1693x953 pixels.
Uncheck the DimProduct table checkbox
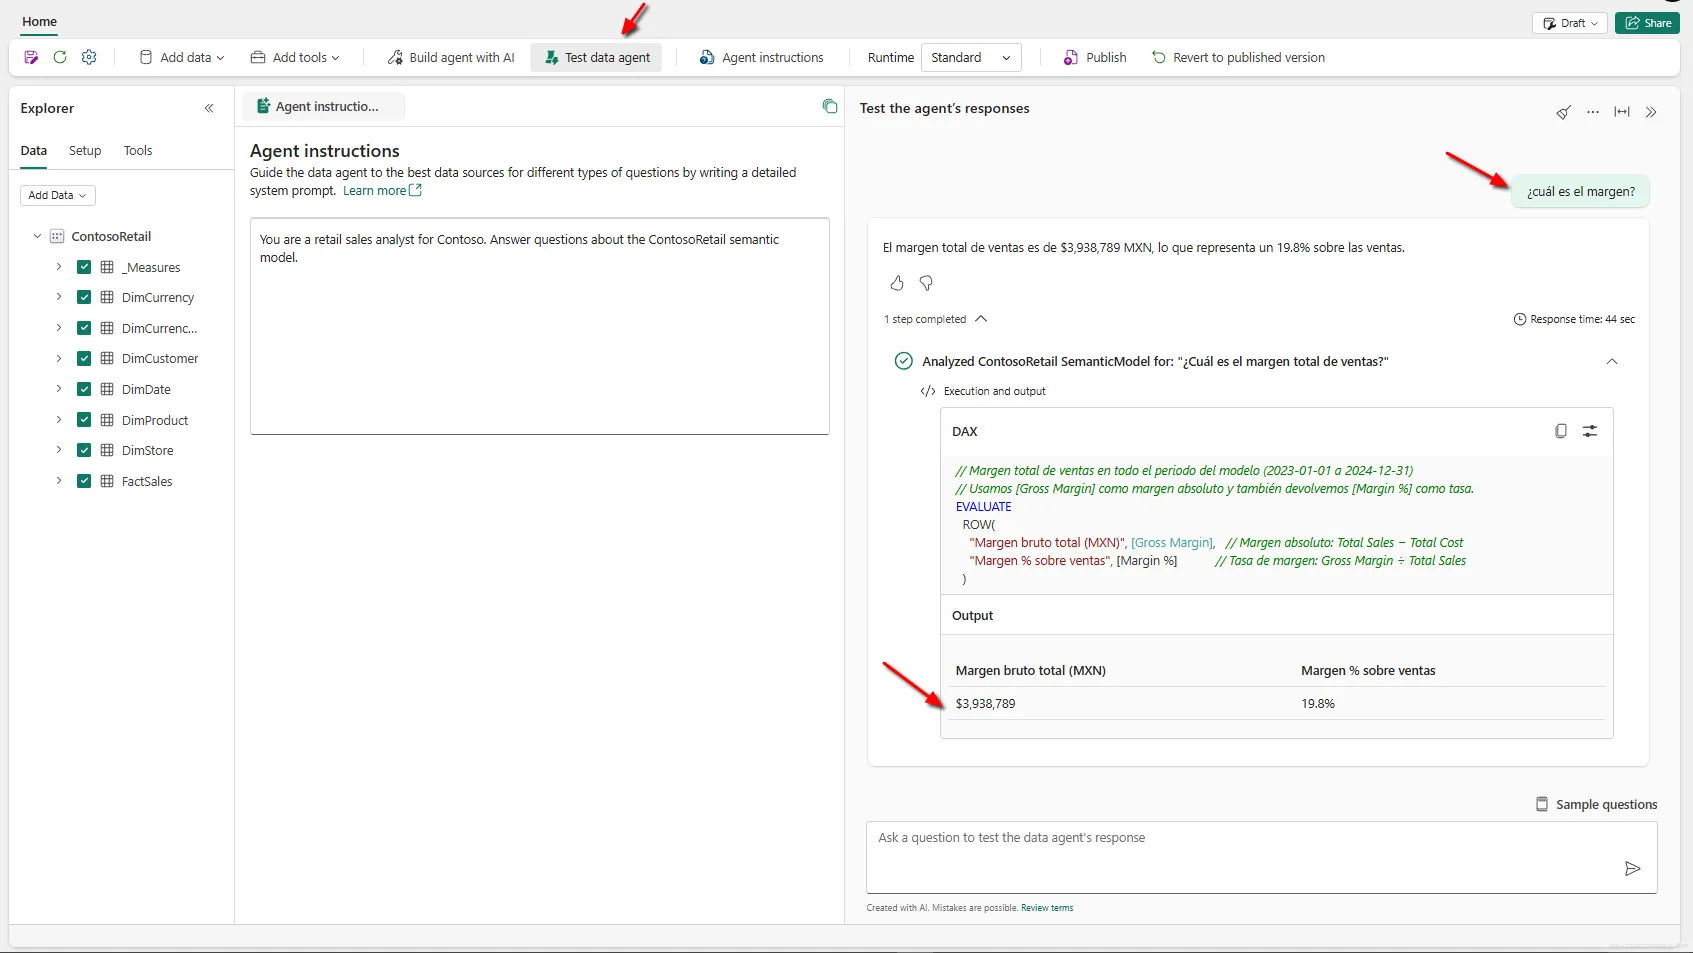pos(84,420)
